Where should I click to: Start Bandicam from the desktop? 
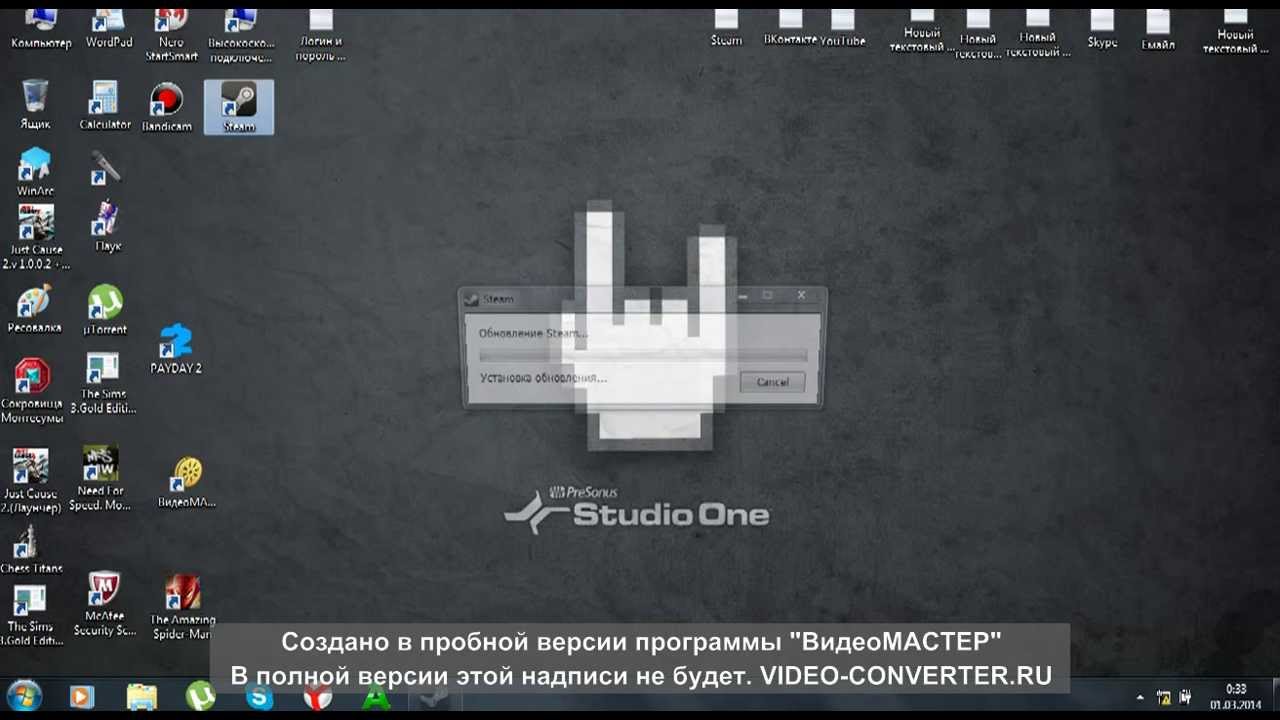coord(166,108)
